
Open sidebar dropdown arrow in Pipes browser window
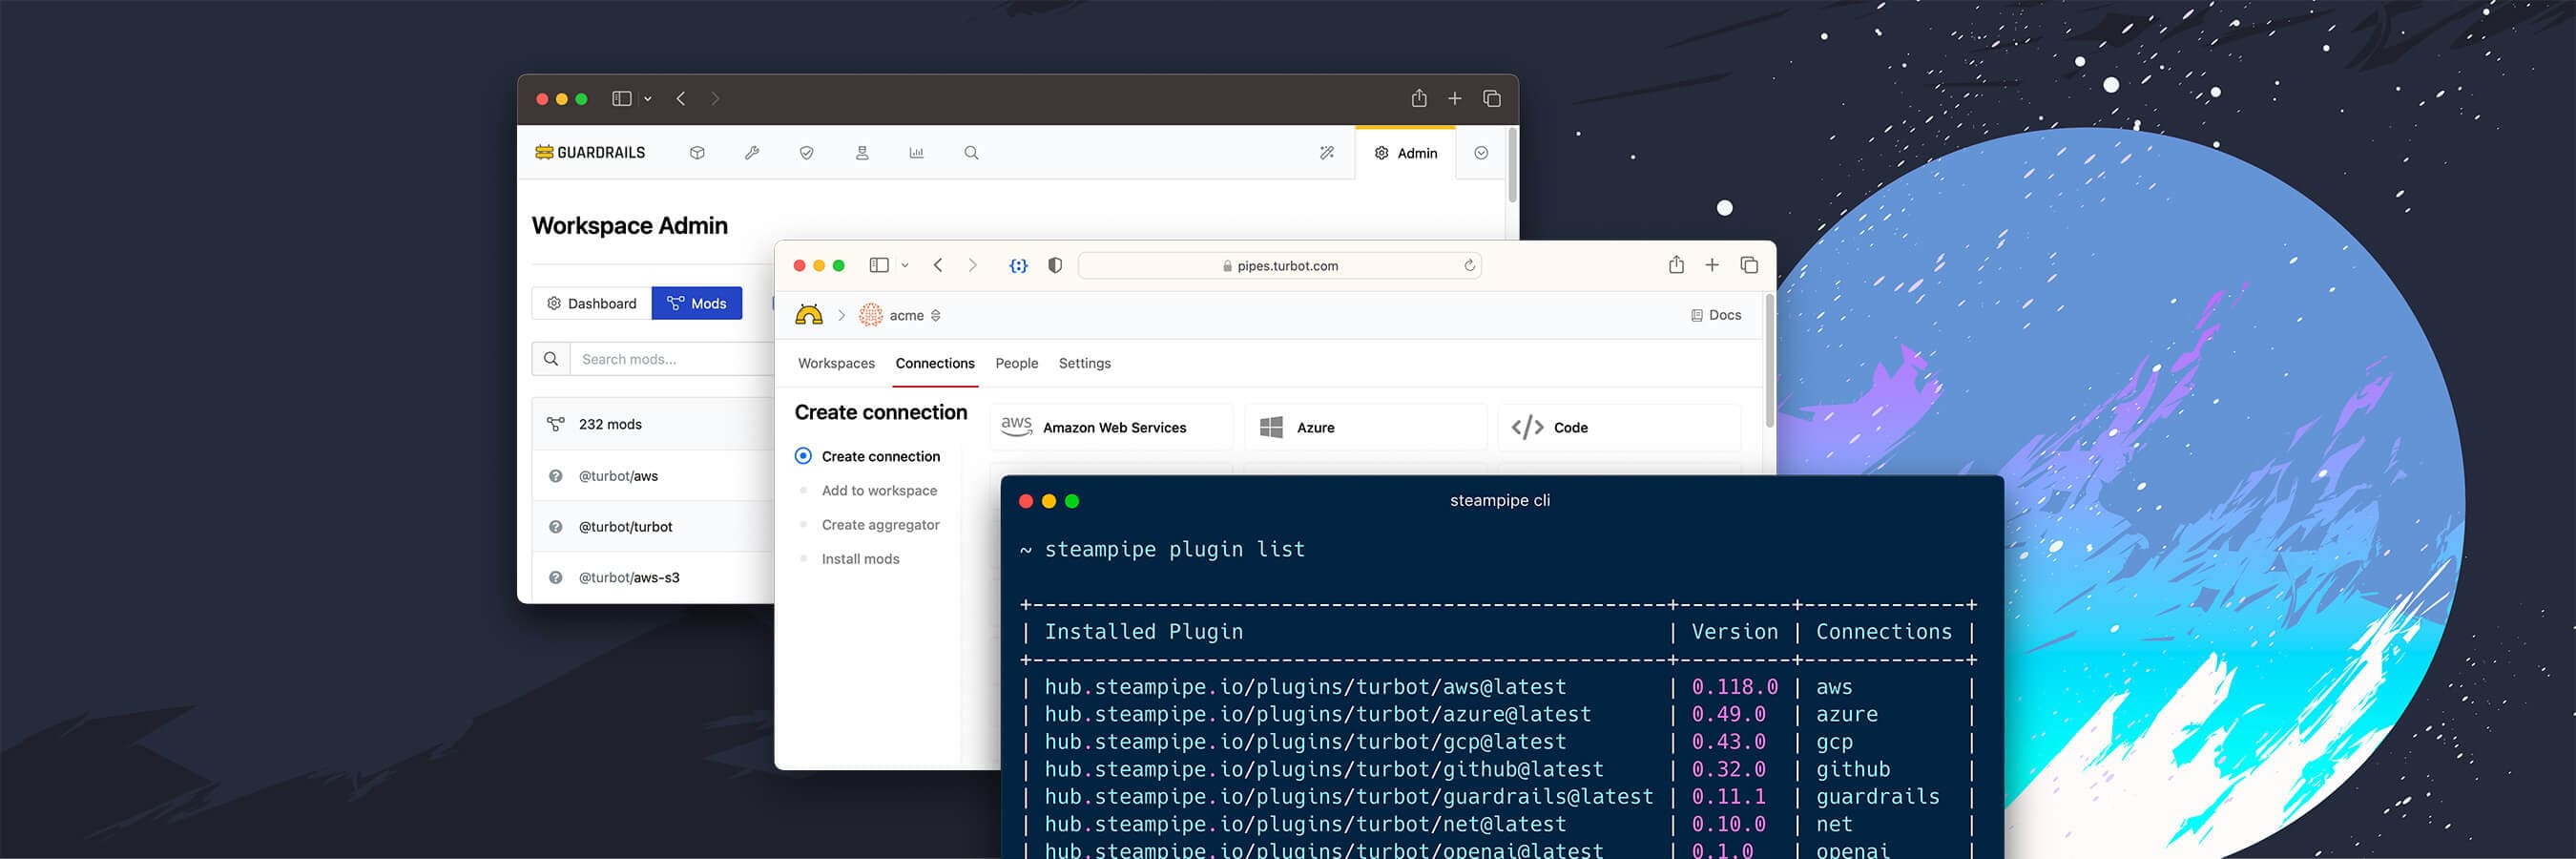click(905, 266)
